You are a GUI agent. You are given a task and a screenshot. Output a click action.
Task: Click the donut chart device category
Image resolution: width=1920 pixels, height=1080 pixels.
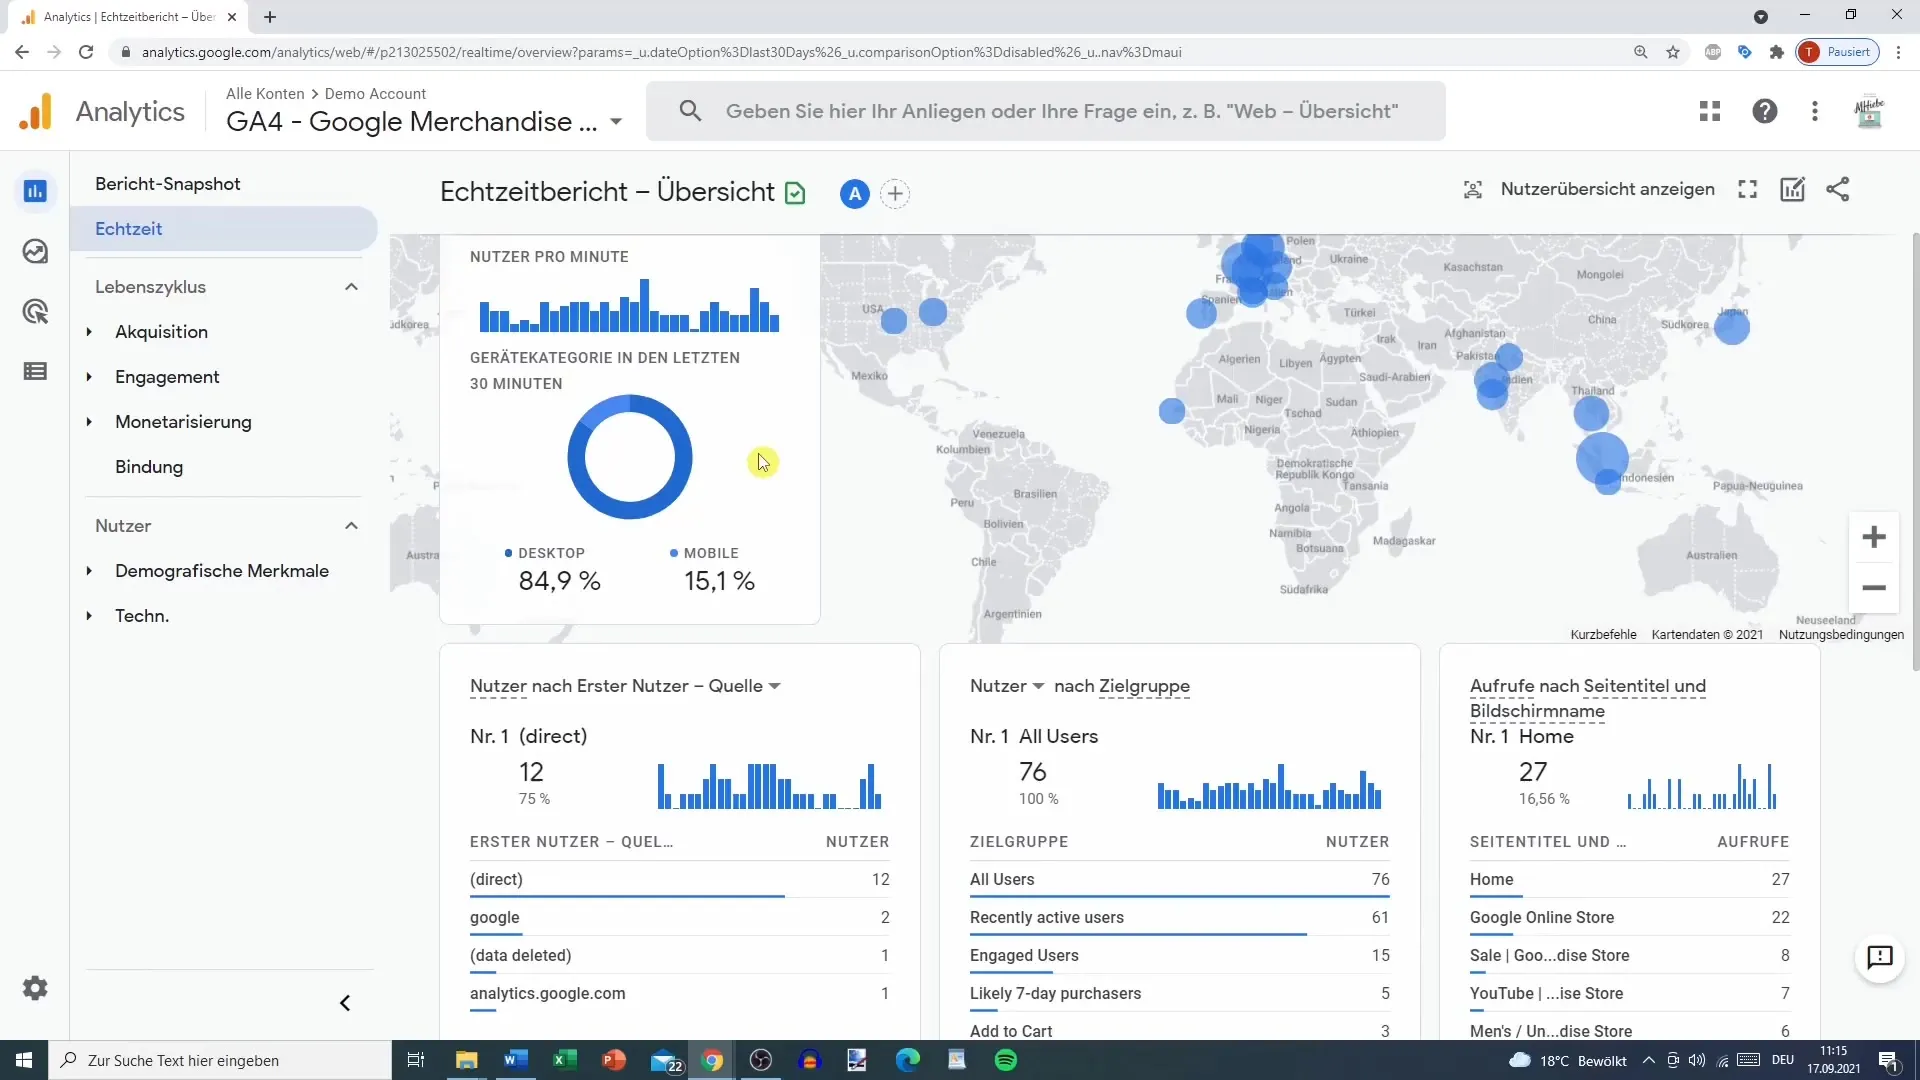[x=632, y=458]
